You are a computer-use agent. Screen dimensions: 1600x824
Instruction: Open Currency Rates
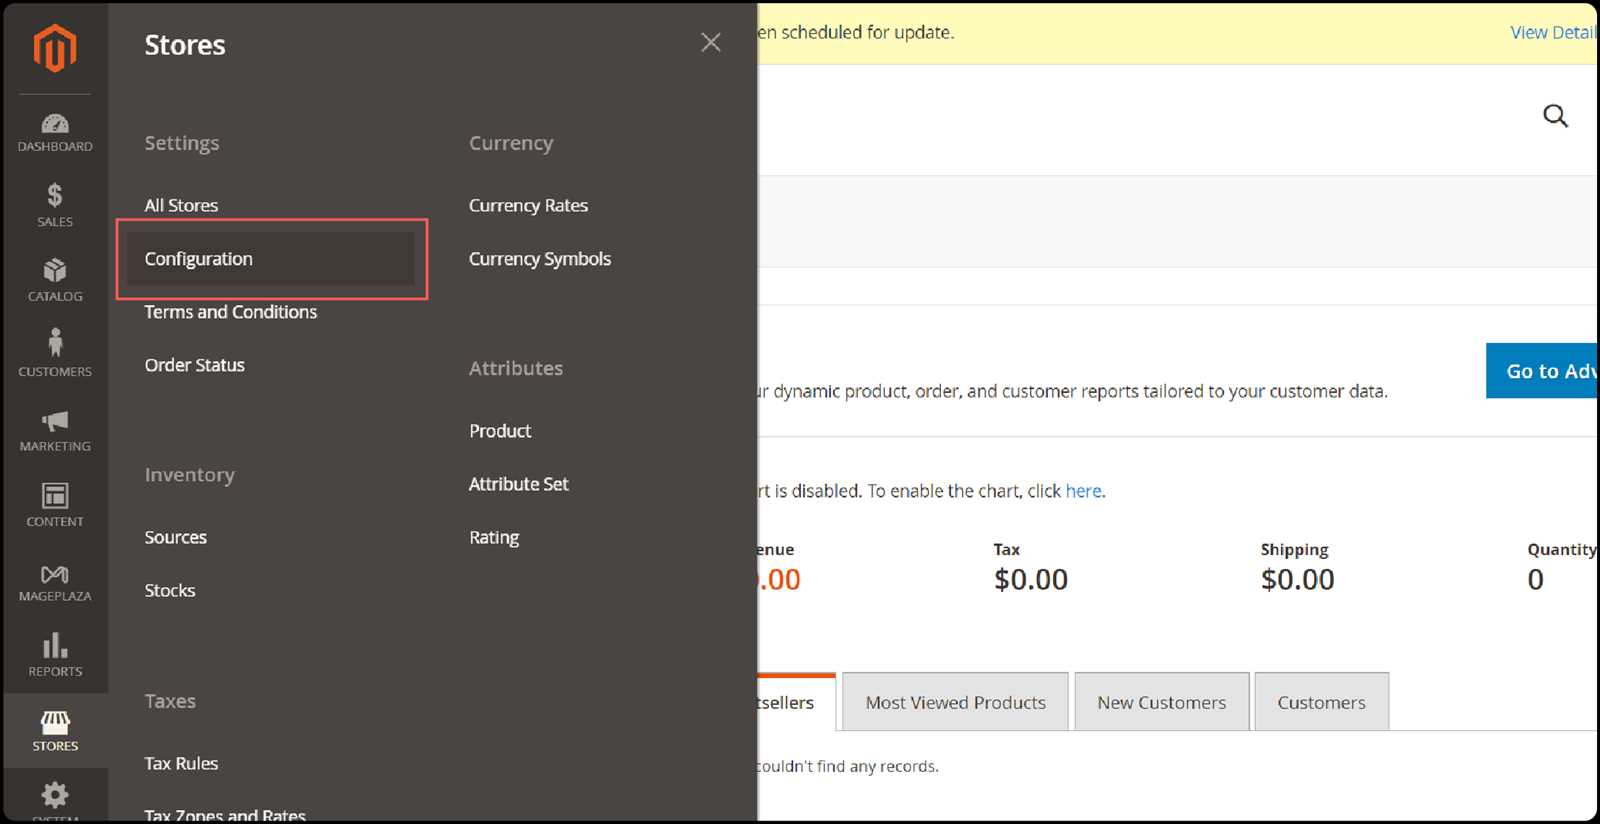coord(528,205)
